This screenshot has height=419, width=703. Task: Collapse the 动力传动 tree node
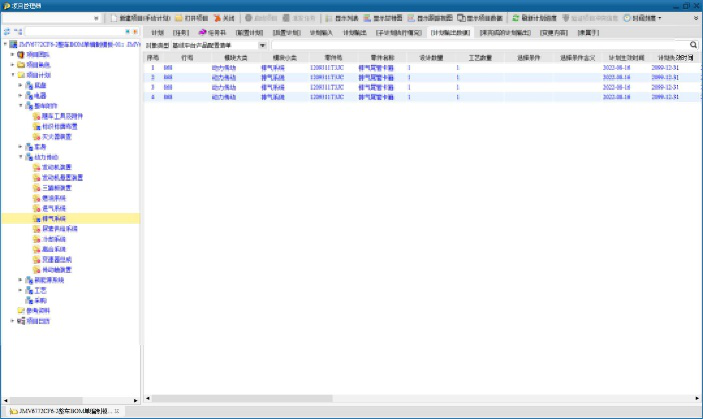click(x=20, y=157)
